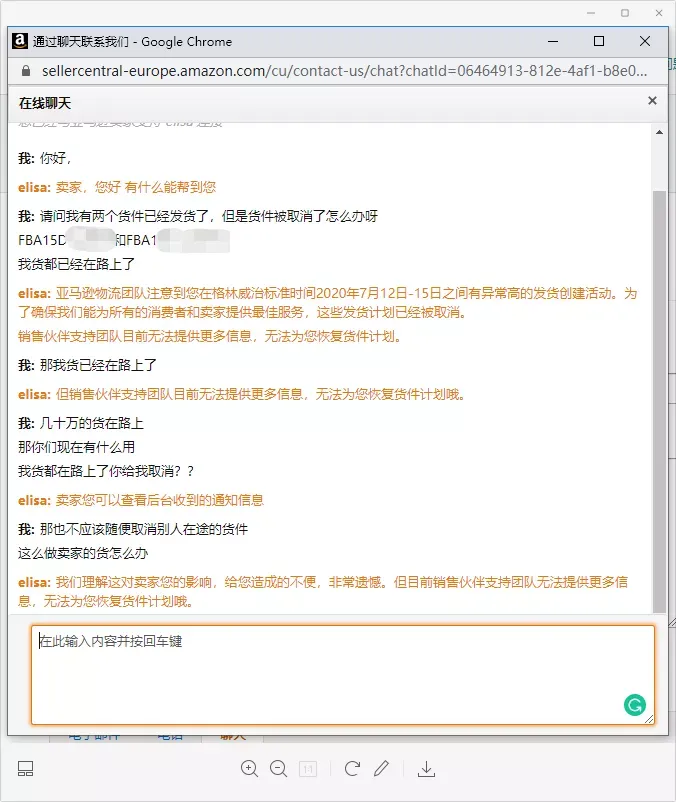The height and width of the screenshot is (802, 676).
Task: Maximize the outer image viewer window
Action: point(625,13)
